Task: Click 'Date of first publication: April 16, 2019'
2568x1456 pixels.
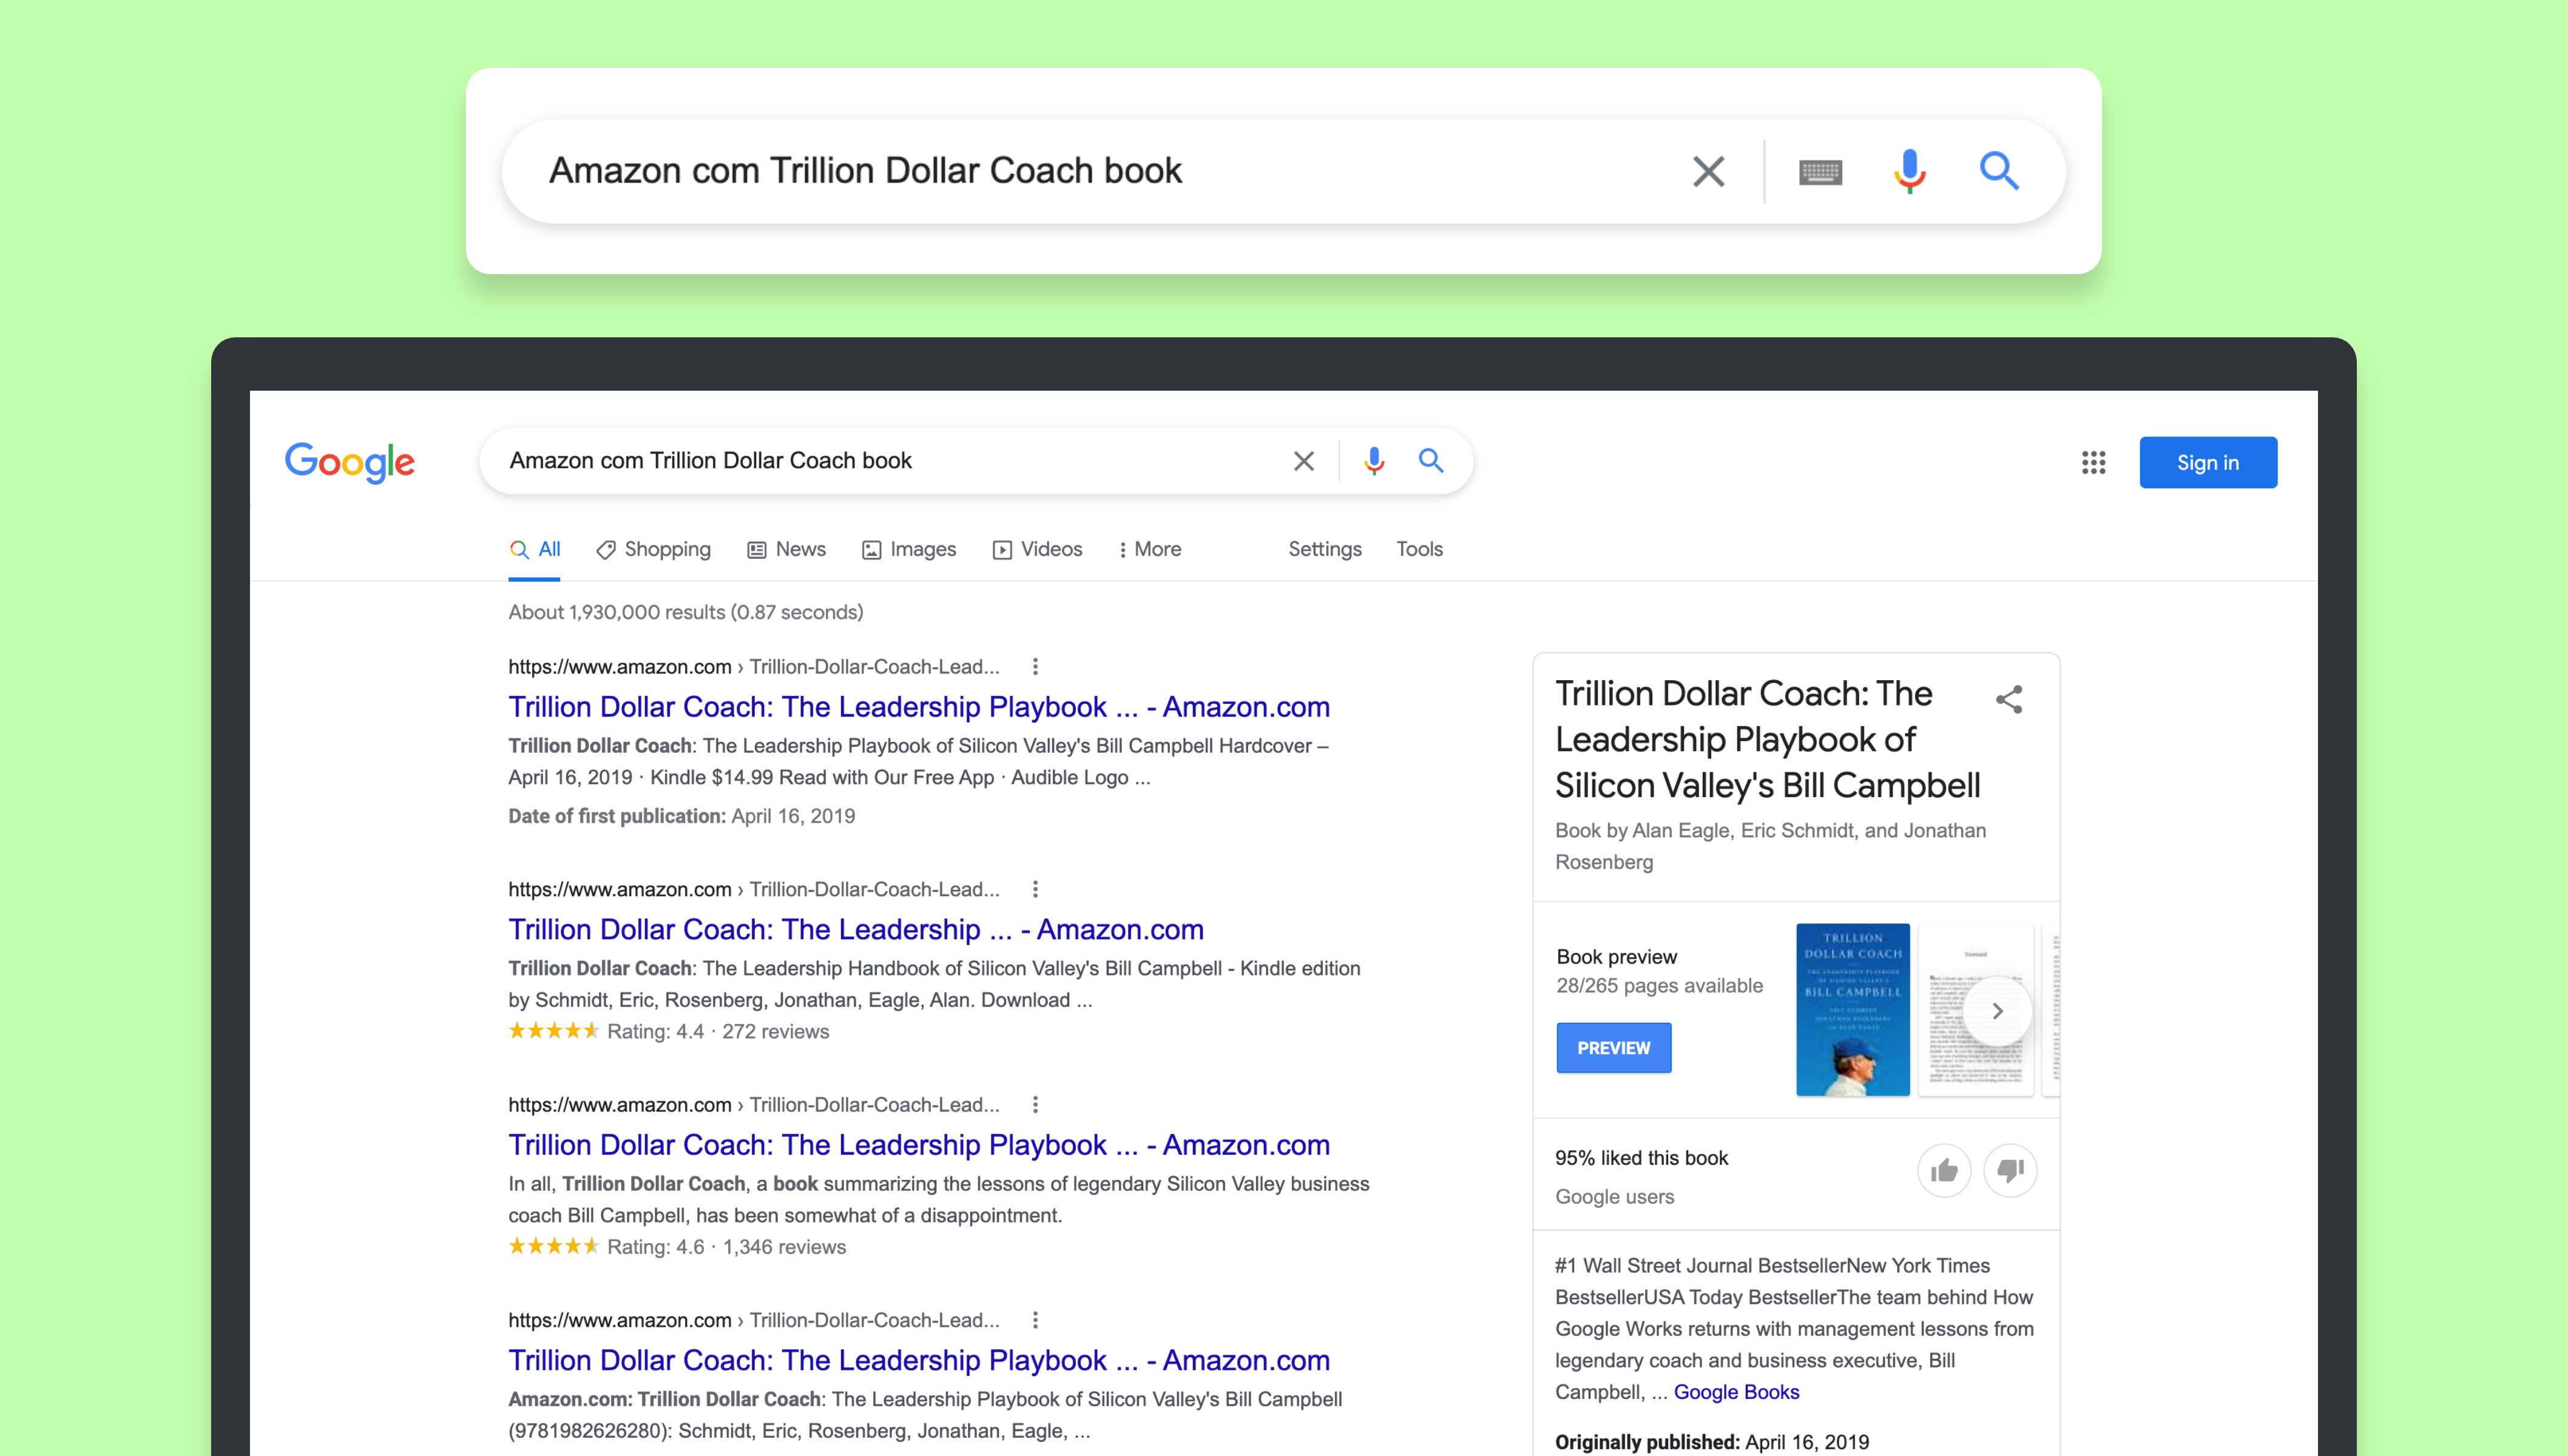Action: pyautogui.click(x=681, y=816)
